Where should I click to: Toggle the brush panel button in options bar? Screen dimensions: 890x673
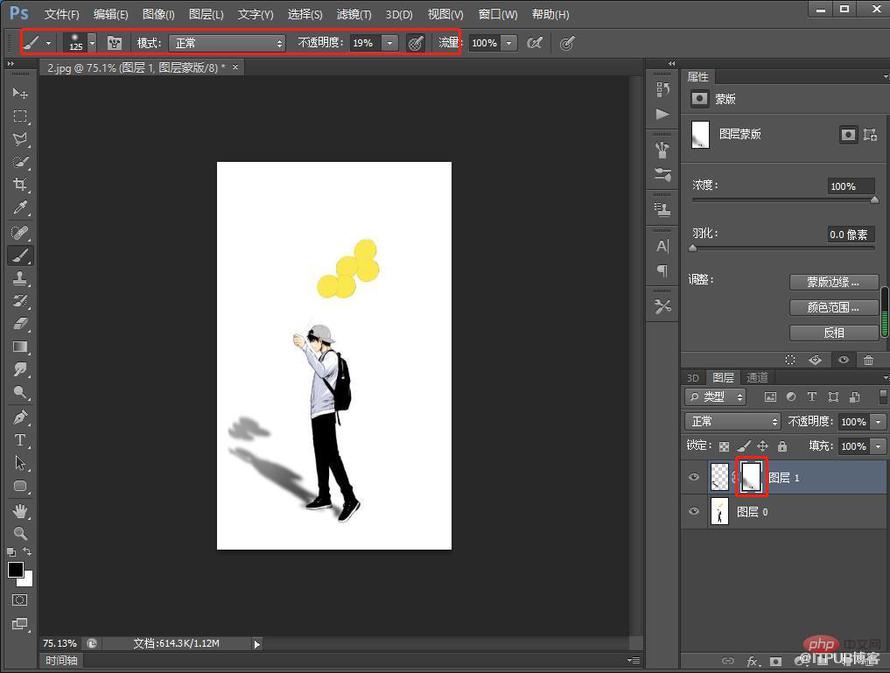pos(115,43)
